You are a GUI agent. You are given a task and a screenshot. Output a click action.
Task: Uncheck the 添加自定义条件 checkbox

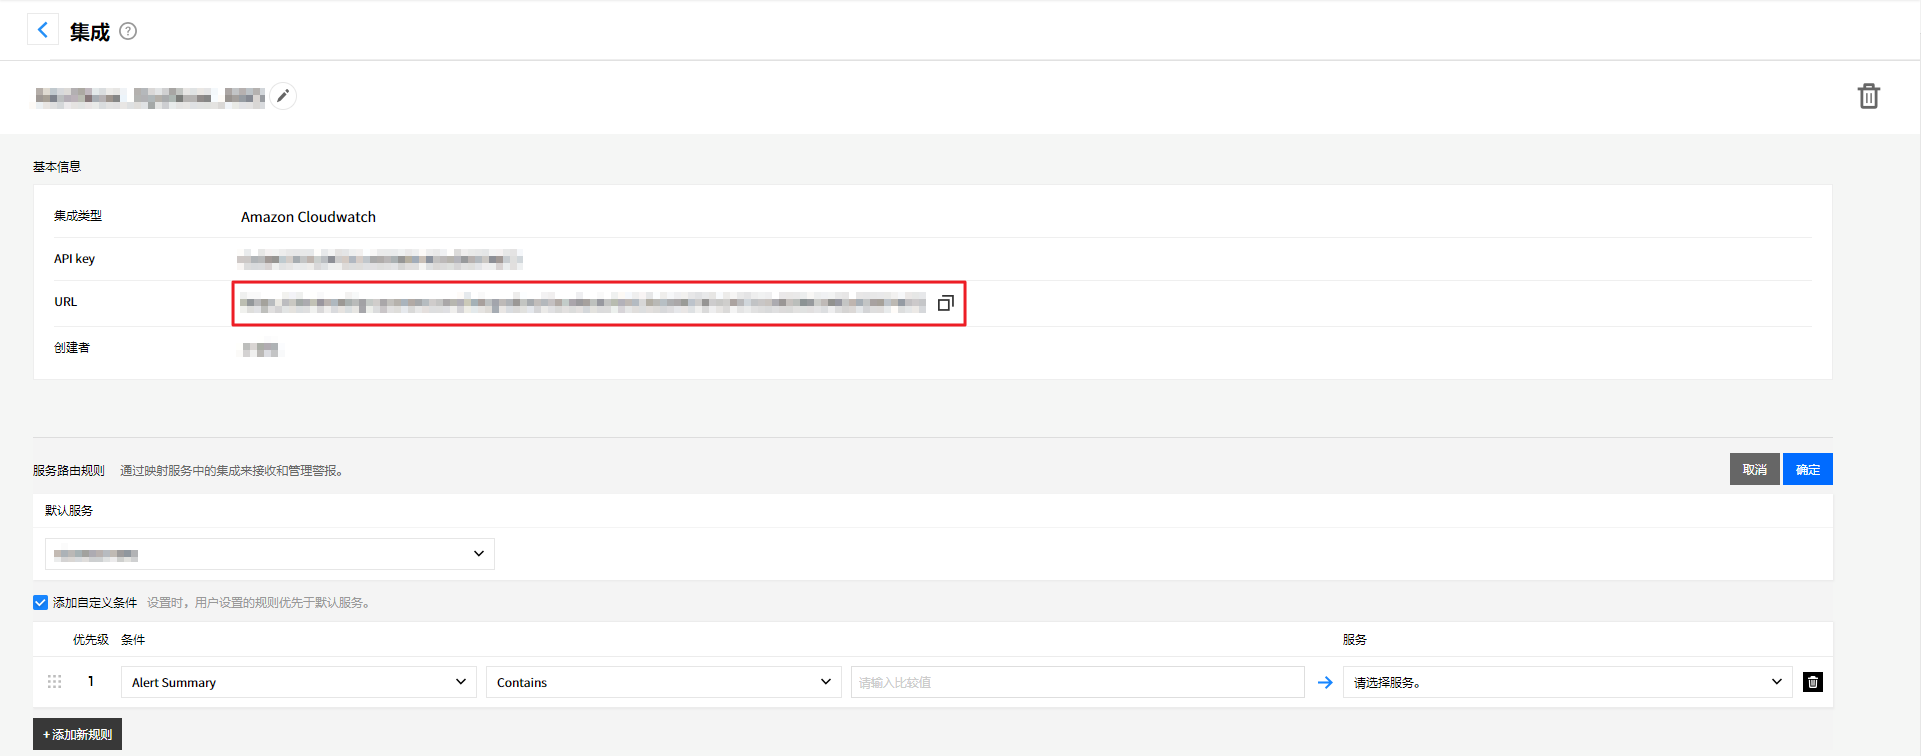[41, 602]
